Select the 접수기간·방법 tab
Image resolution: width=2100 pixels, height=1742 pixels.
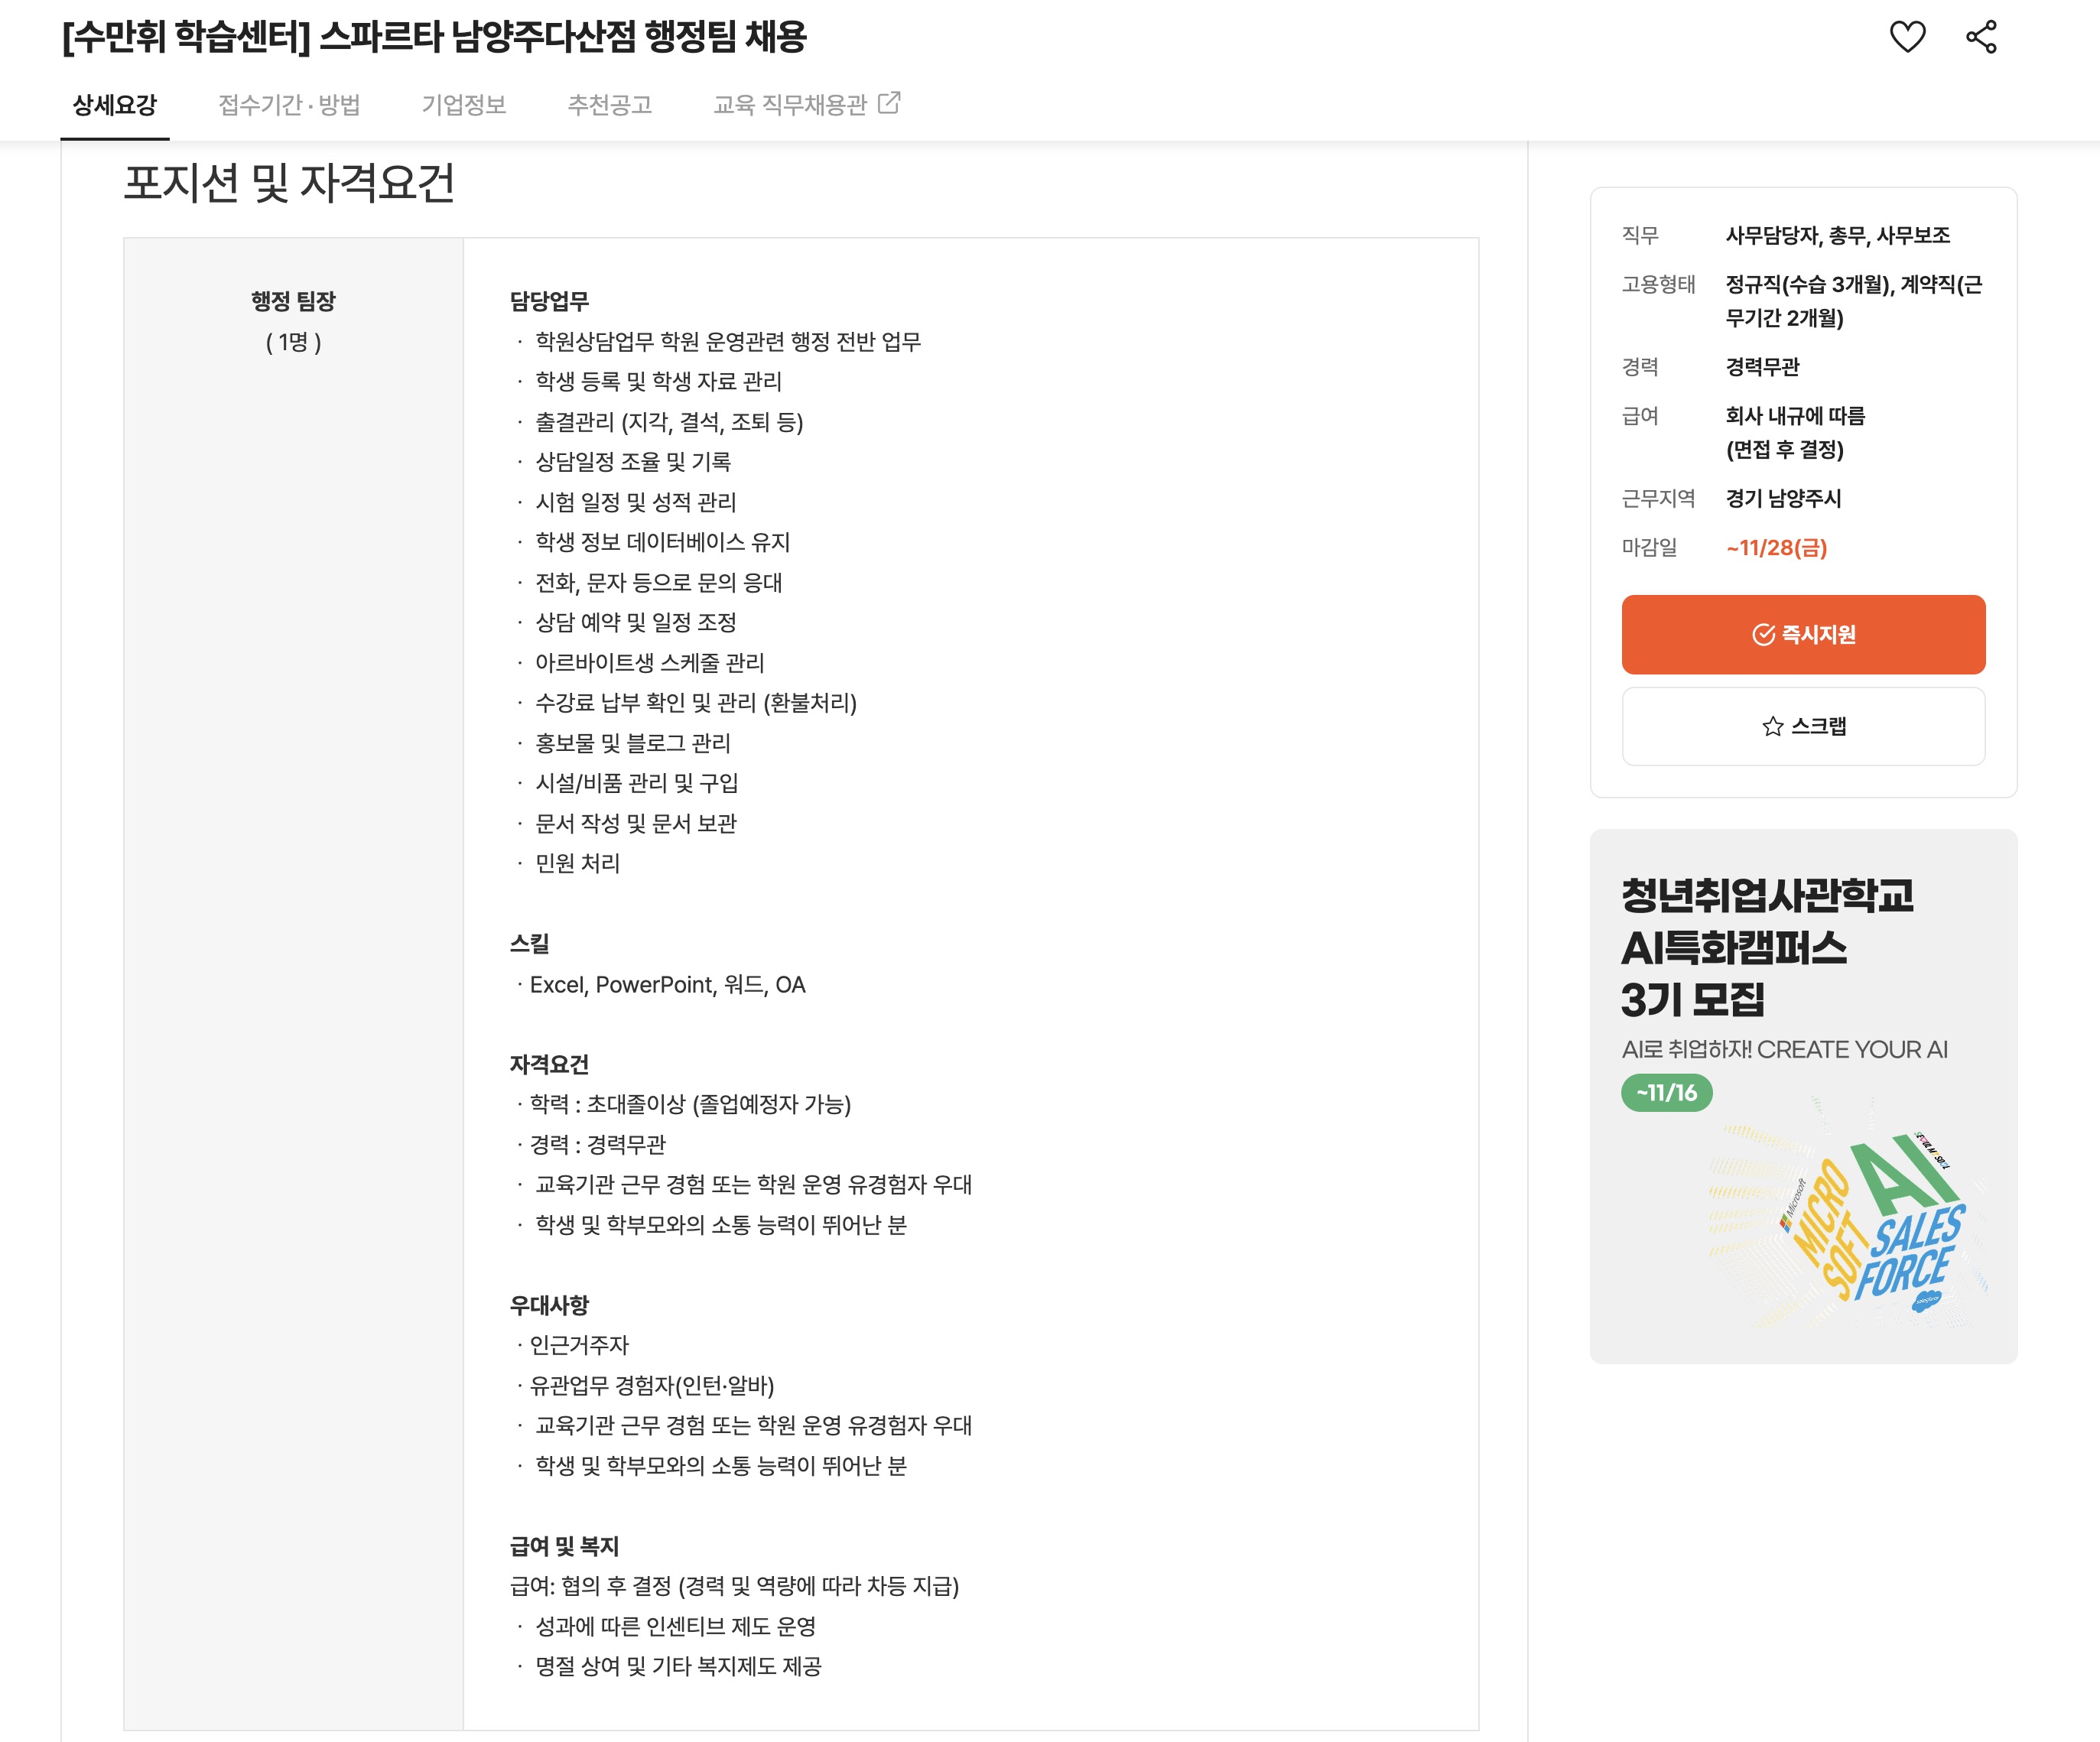pos(290,104)
